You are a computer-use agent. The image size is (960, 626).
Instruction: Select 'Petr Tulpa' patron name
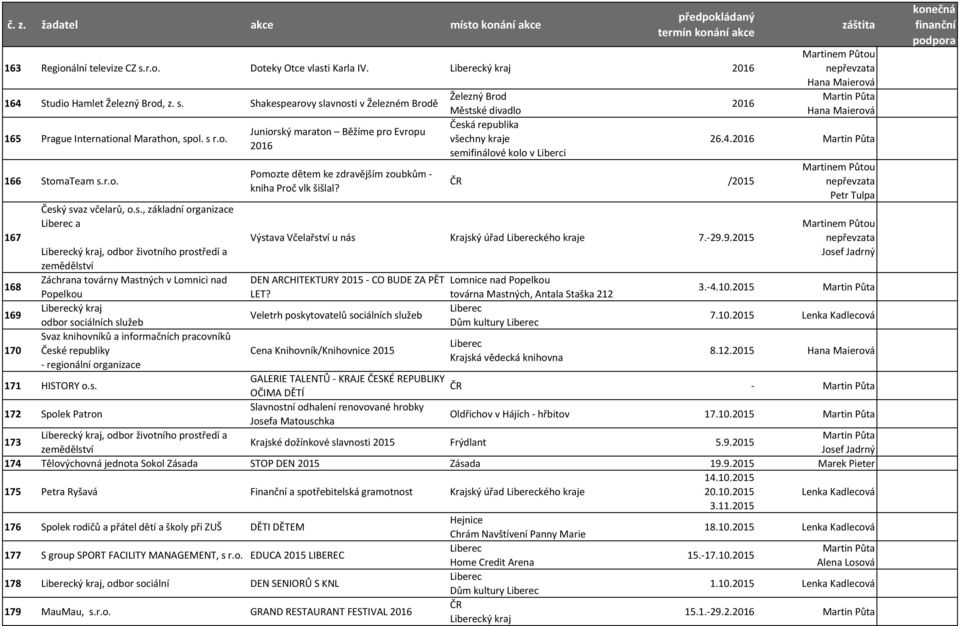852,195
